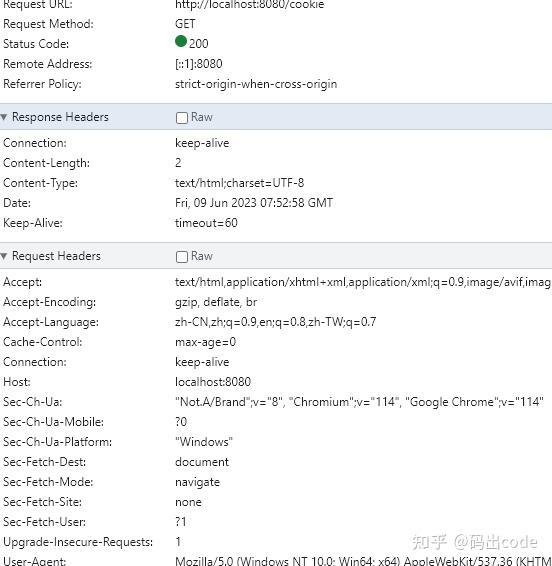Viewport: 552px width, 566px height.
Task: Select the Accept header value
Action: (x=363, y=282)
